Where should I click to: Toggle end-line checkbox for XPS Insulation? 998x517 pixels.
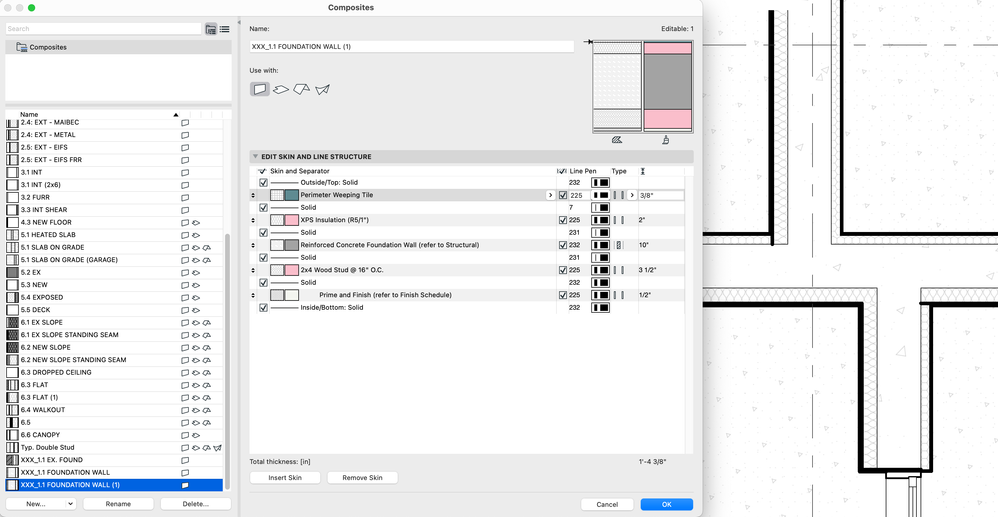(563, 220)
